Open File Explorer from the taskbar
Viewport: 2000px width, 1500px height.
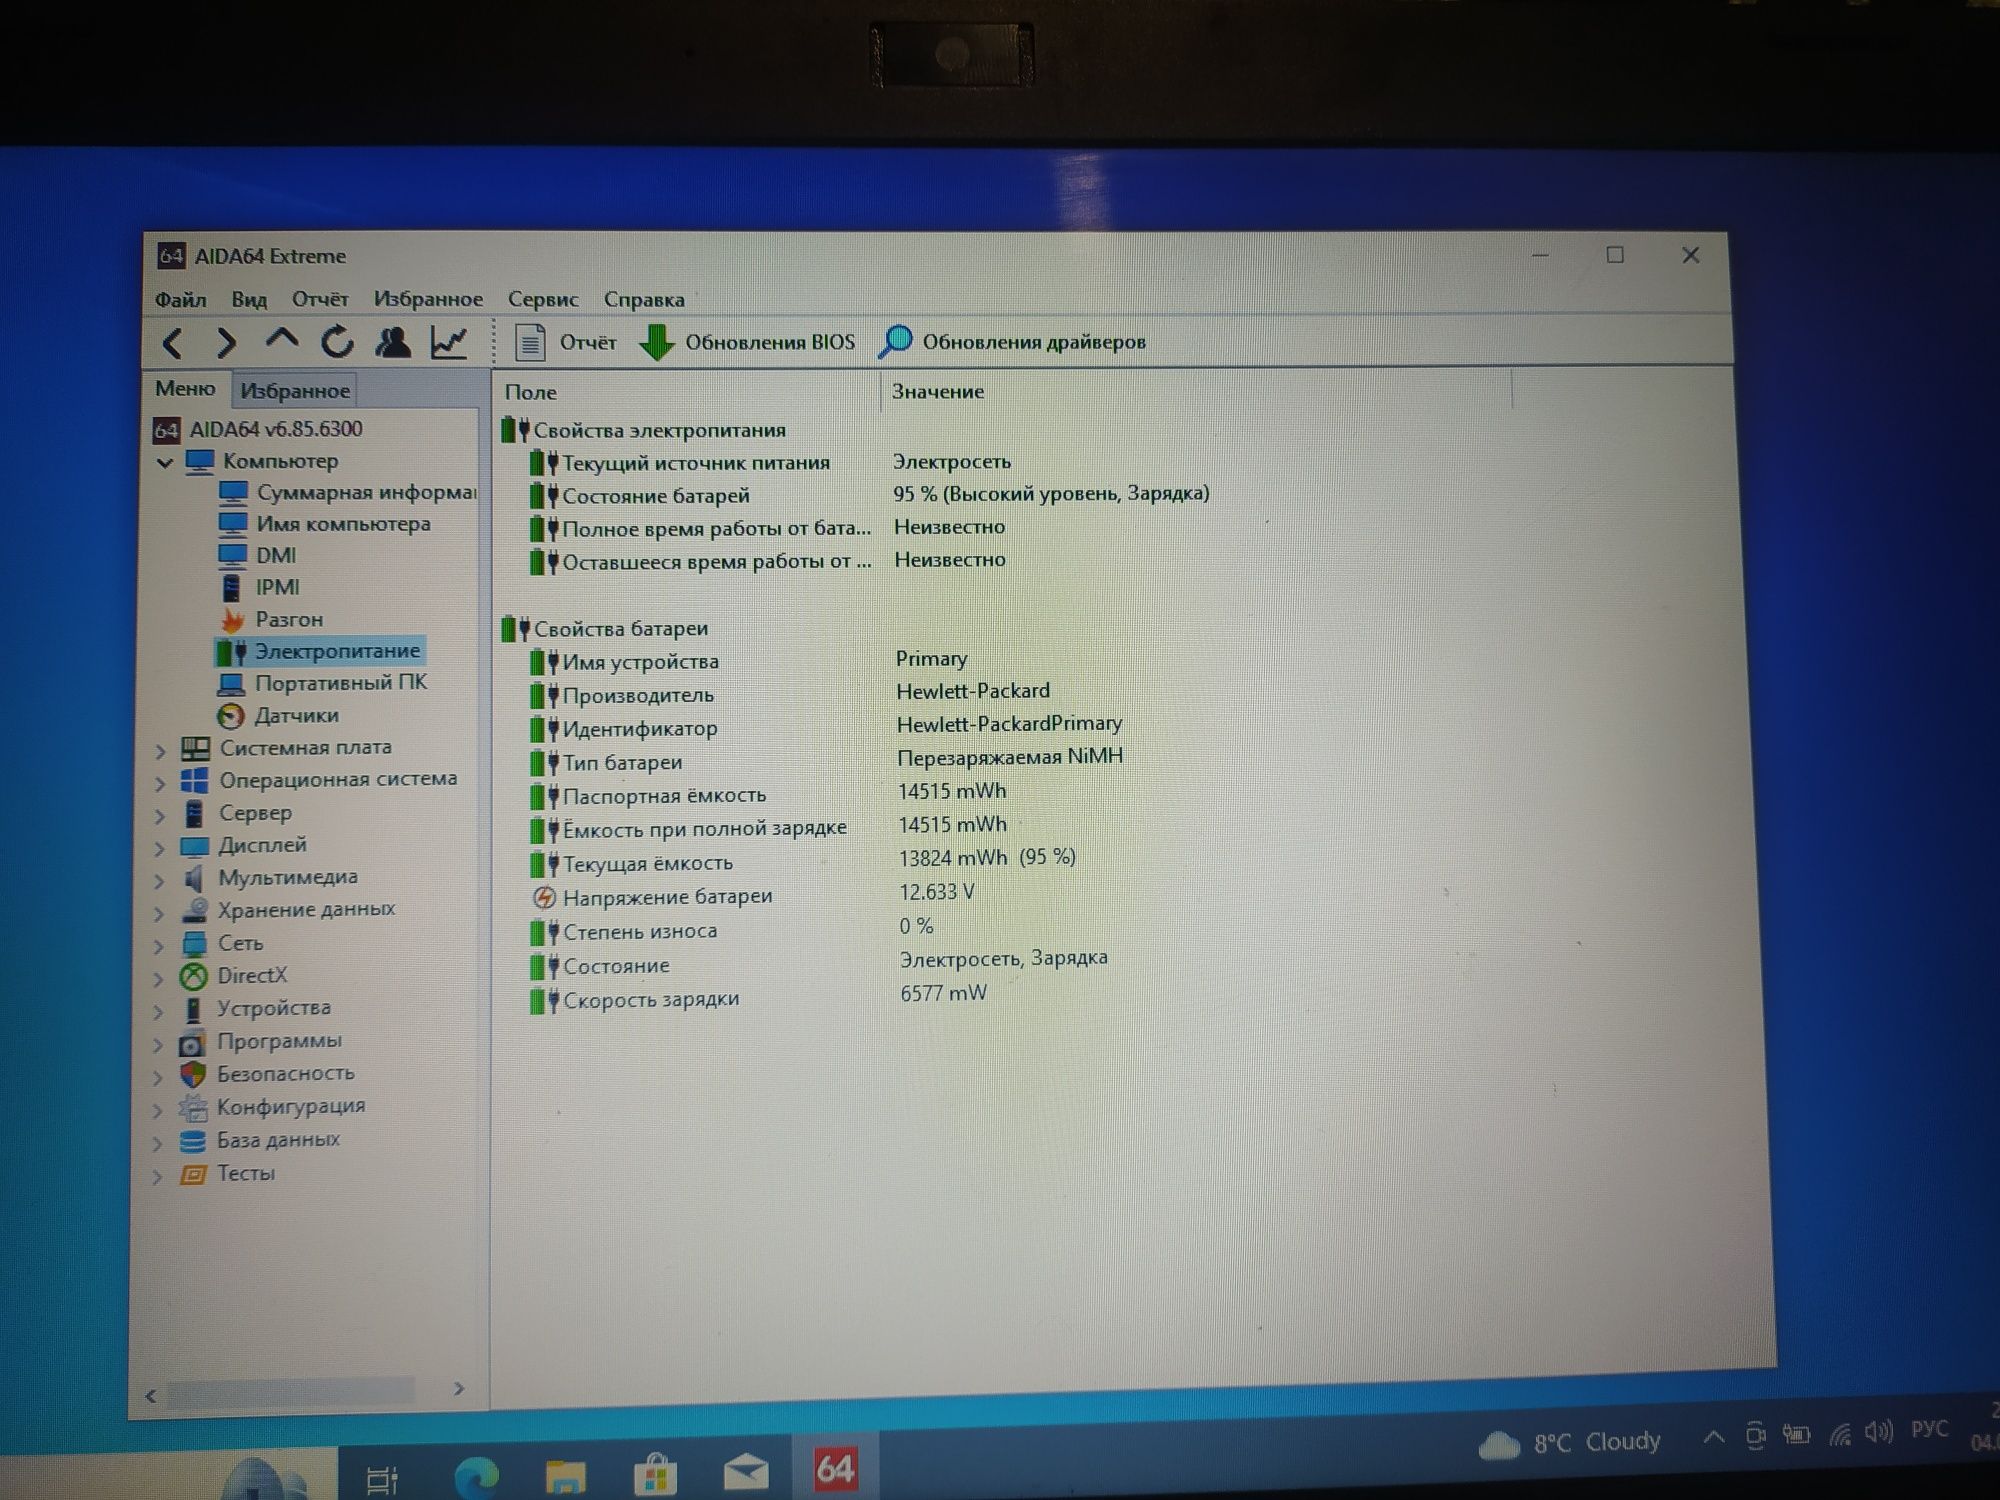tap(565, 1477)
